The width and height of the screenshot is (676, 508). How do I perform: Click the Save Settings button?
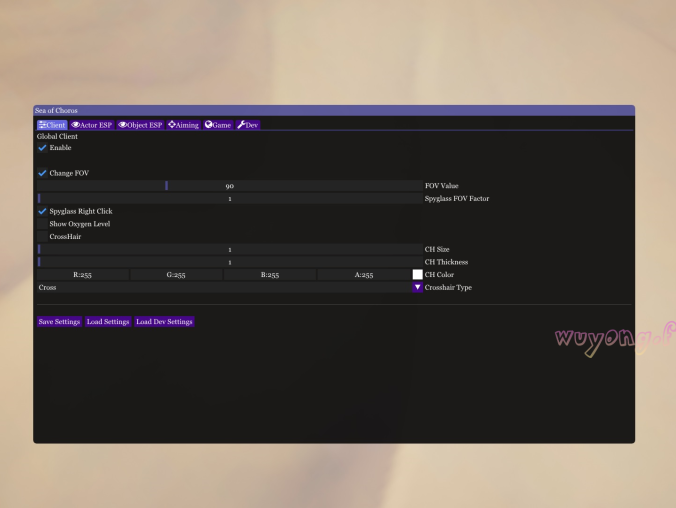tap(59, 322)
